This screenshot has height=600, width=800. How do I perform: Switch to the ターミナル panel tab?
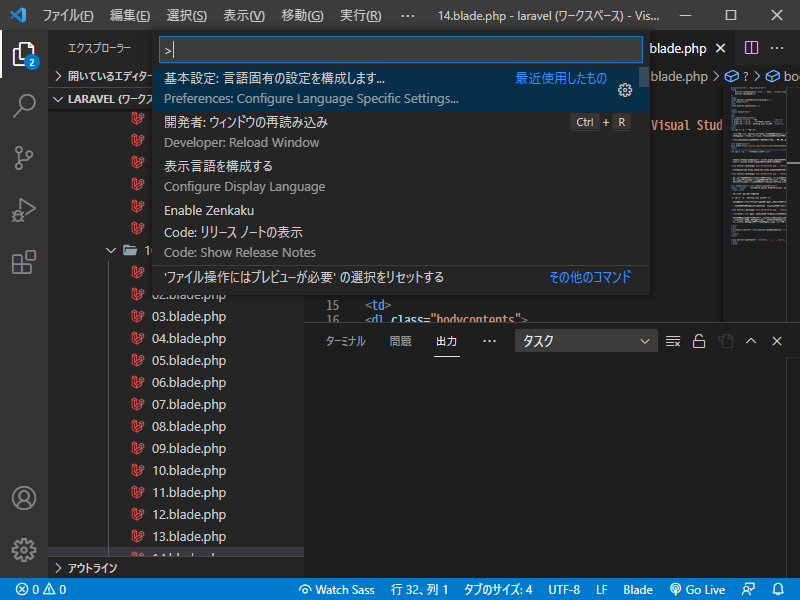[x=345, y=341]
